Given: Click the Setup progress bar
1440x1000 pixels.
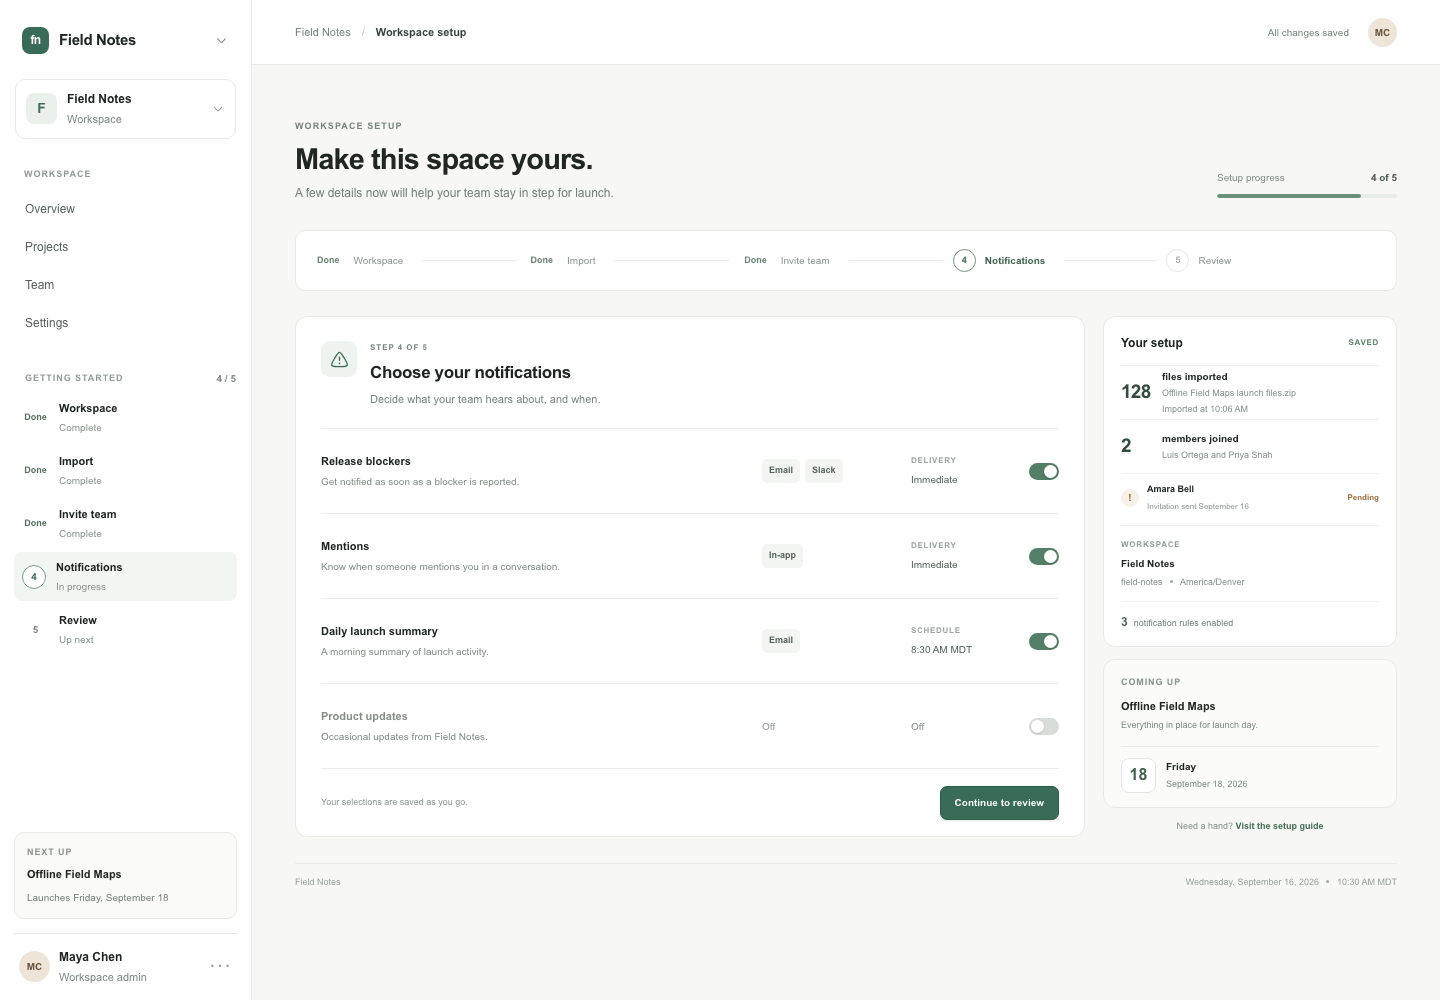Looking at the screenshot, I should [1307, 196].
